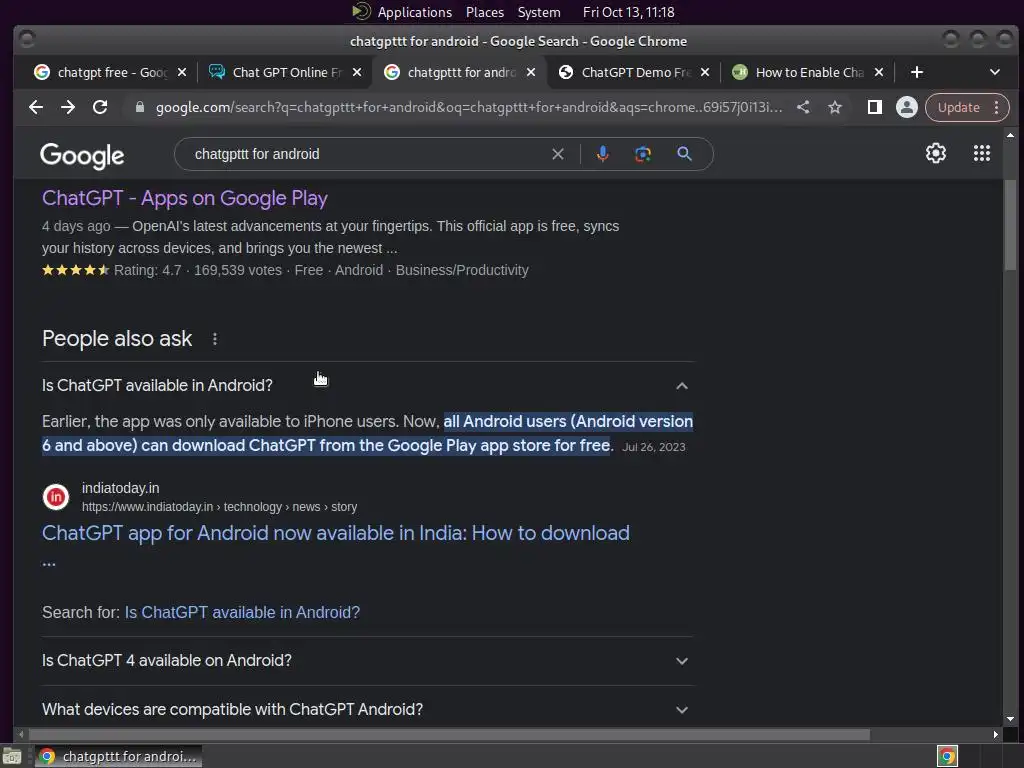Click the scroll-right arrow of horizontal scrollbar
1024x768 pixels.
click(995, 735)
